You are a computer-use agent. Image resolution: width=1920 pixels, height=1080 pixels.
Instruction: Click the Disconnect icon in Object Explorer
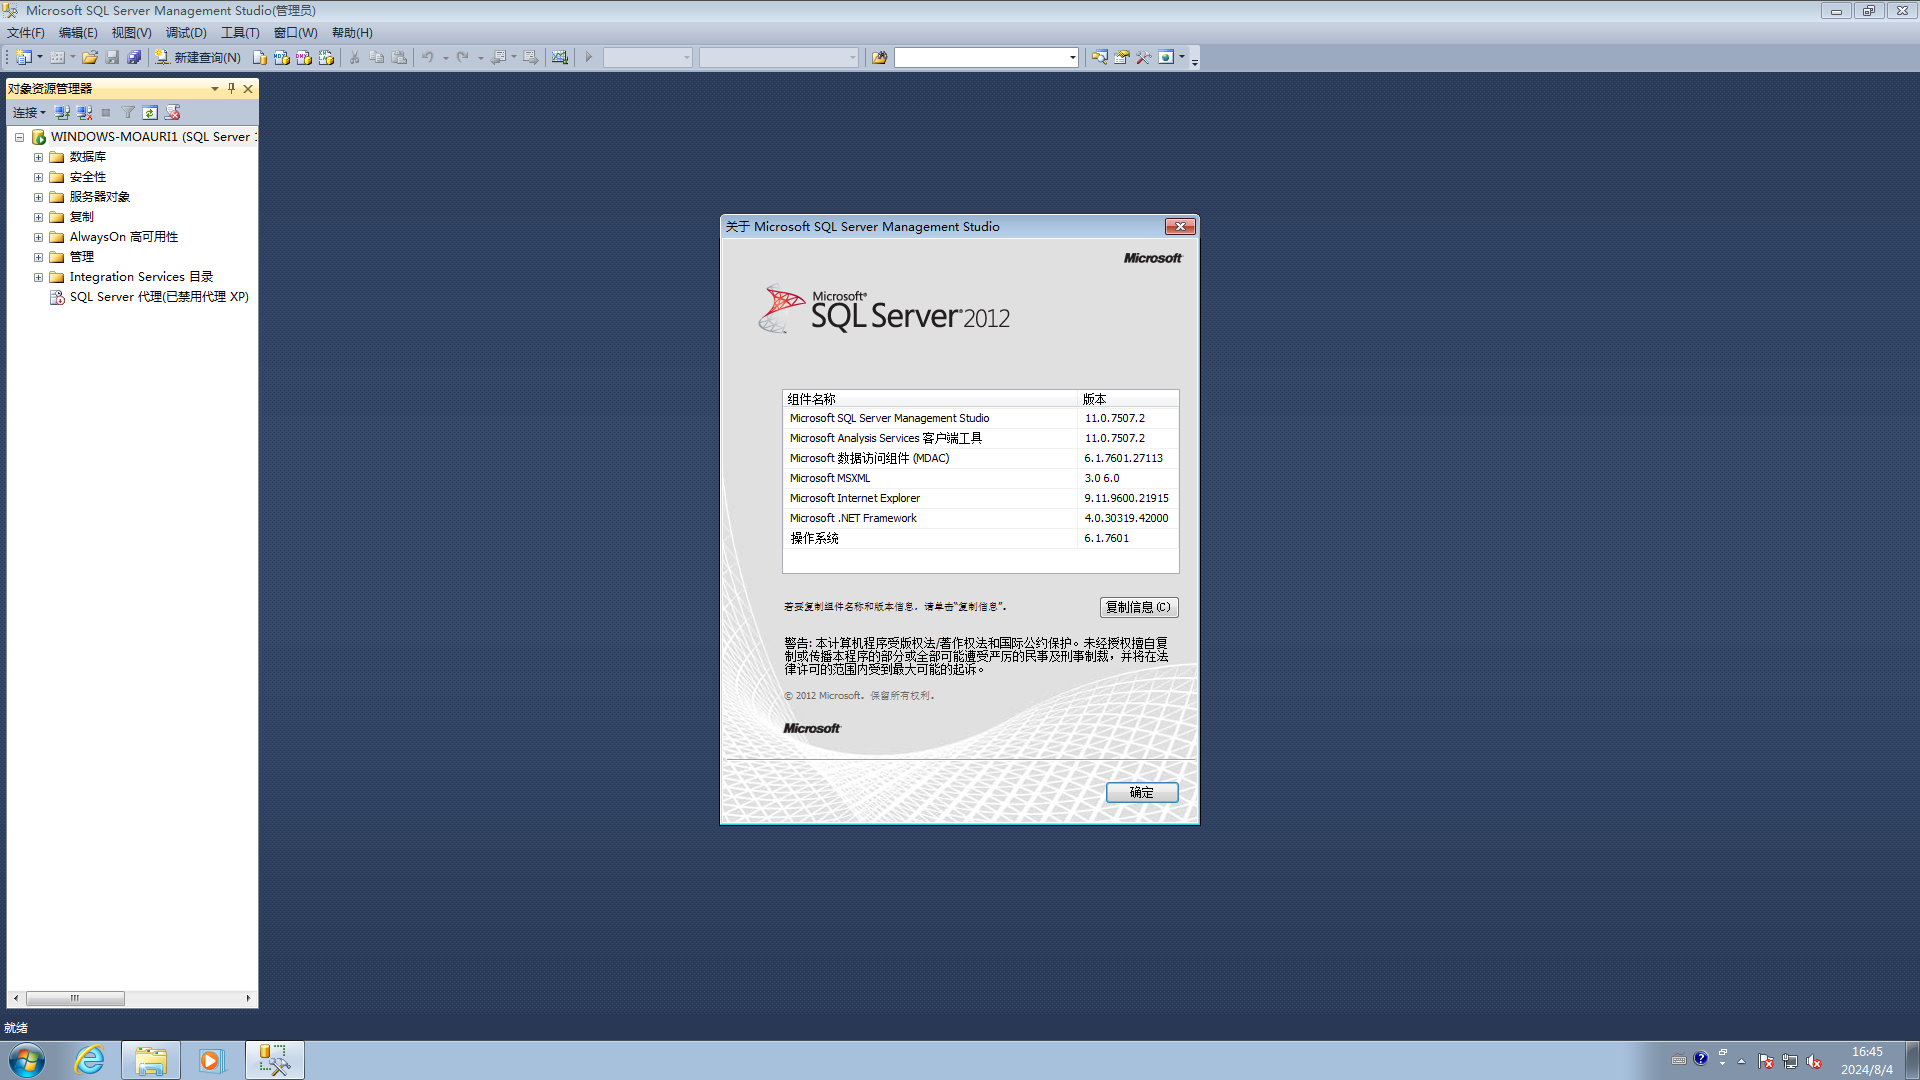click(85, 113)
